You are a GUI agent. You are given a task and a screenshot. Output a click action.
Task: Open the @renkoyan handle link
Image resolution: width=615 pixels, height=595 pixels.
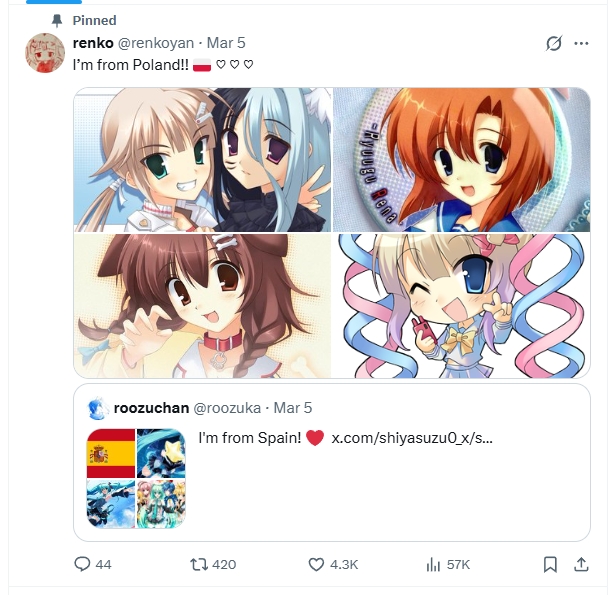156,43
